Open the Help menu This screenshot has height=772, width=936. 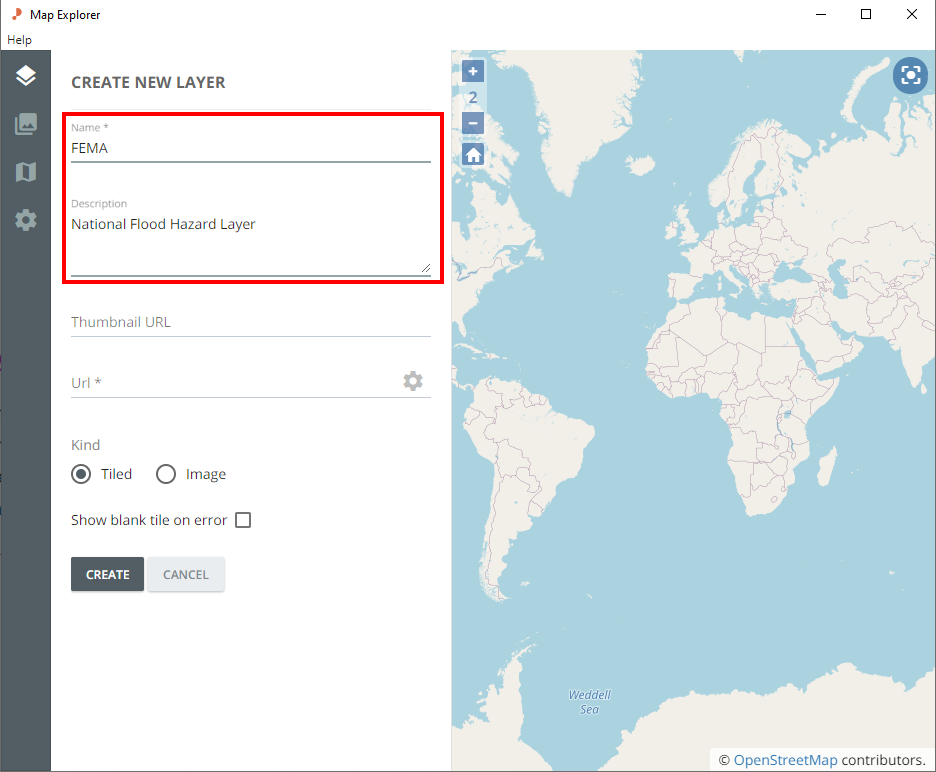pyautogui.click(x=19, y=40)
